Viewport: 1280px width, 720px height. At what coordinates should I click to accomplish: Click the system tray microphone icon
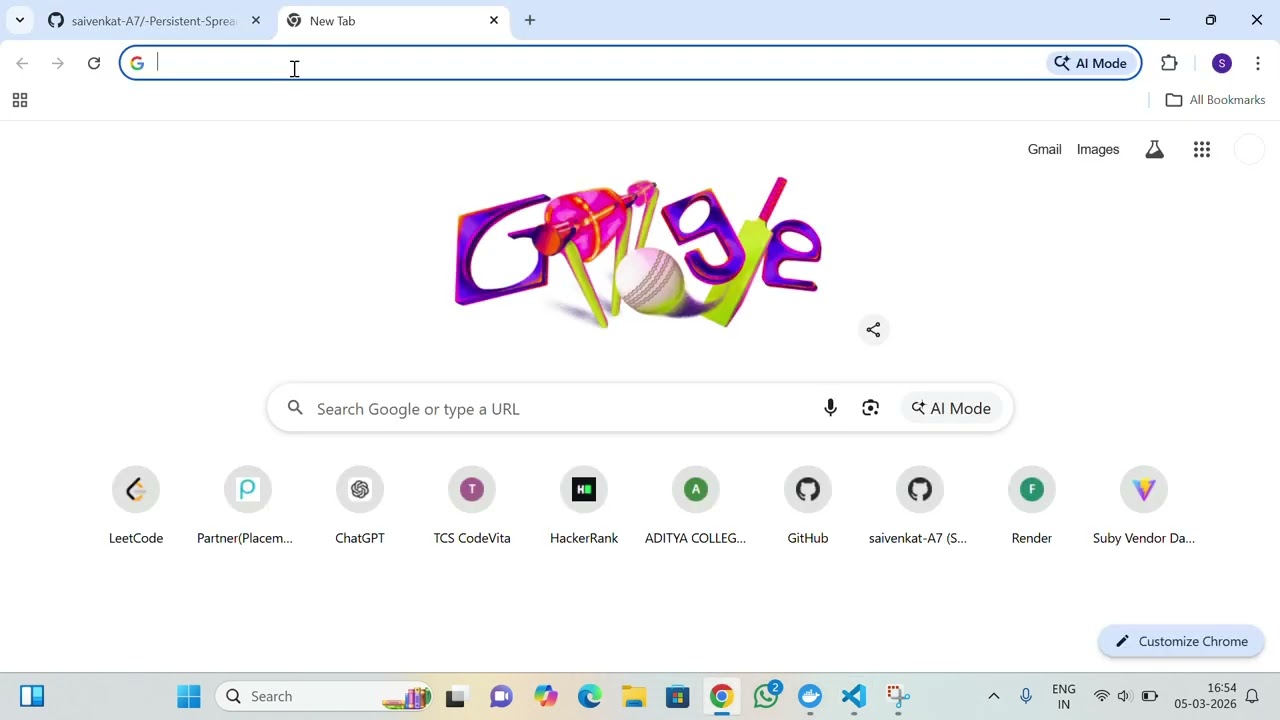pos(1025,696)
